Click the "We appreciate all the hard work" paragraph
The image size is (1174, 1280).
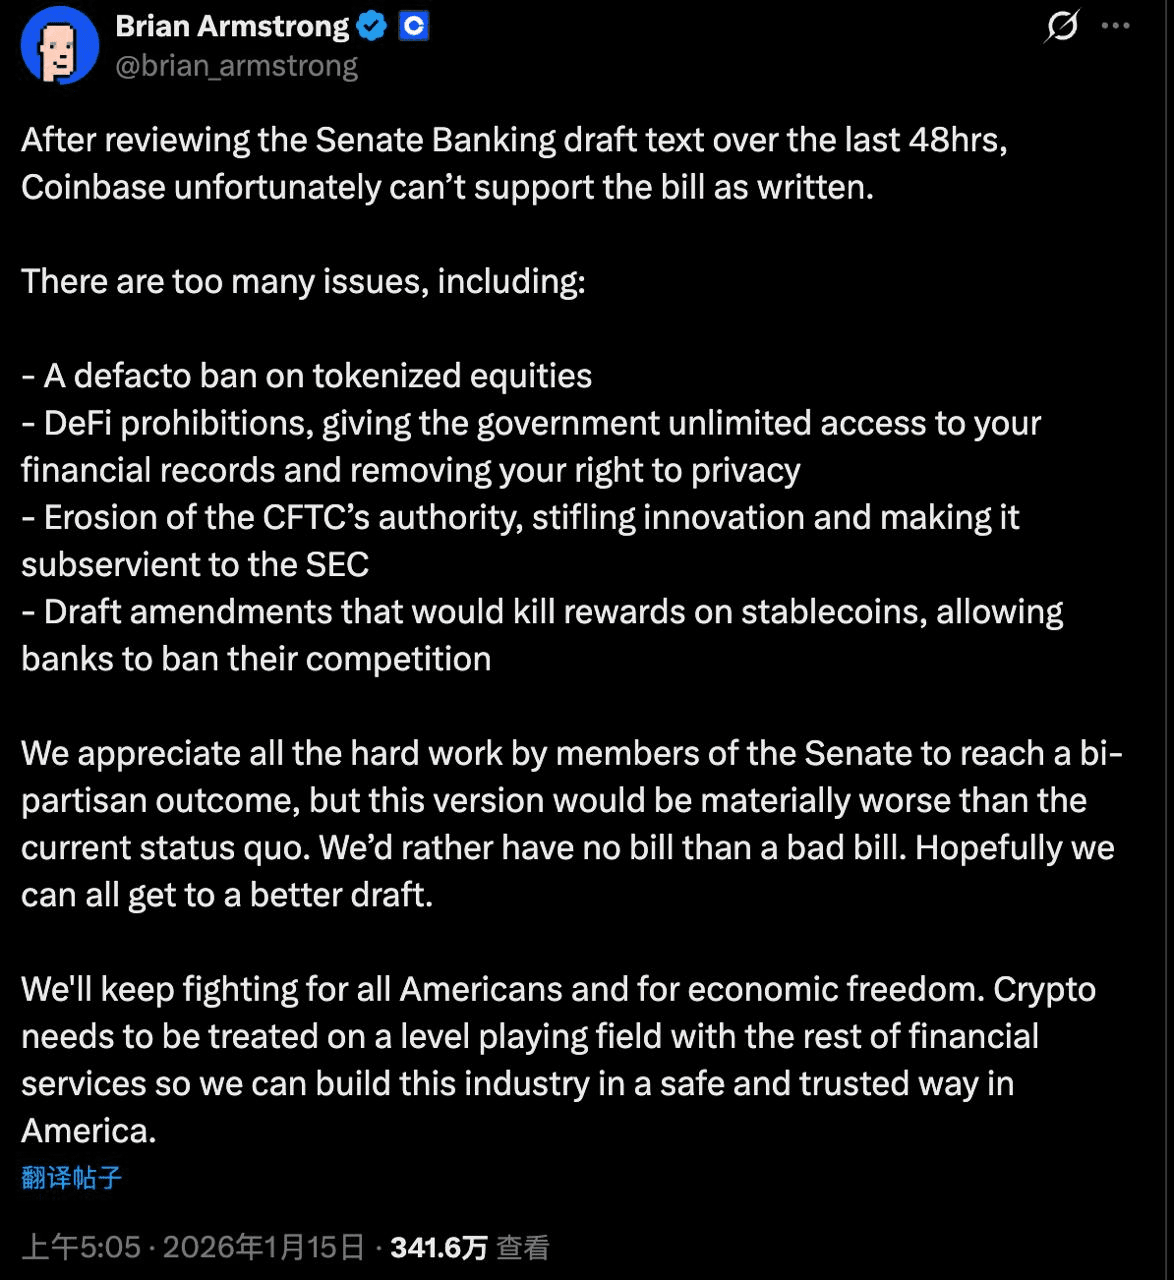tap(570, 823)
